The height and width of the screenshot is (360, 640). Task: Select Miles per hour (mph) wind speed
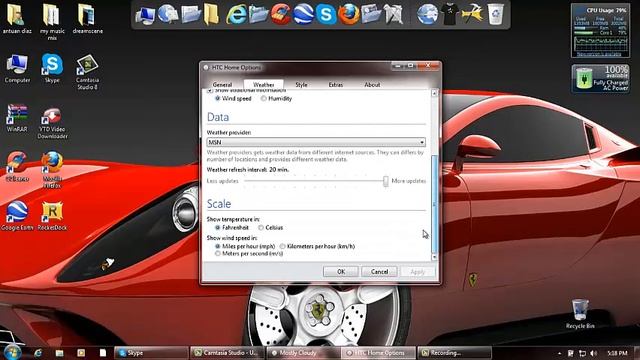click(218, 246)
